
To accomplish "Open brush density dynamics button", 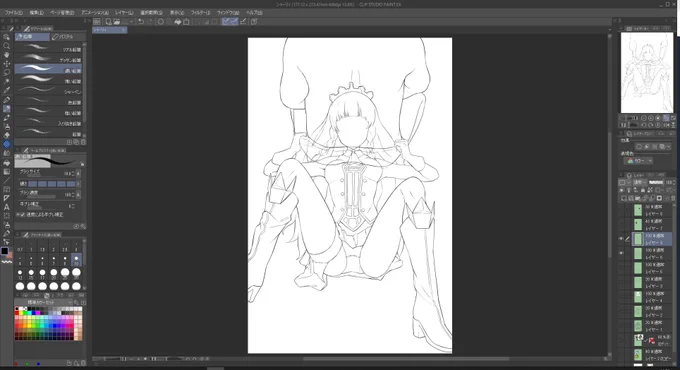I will coord(78,195).
